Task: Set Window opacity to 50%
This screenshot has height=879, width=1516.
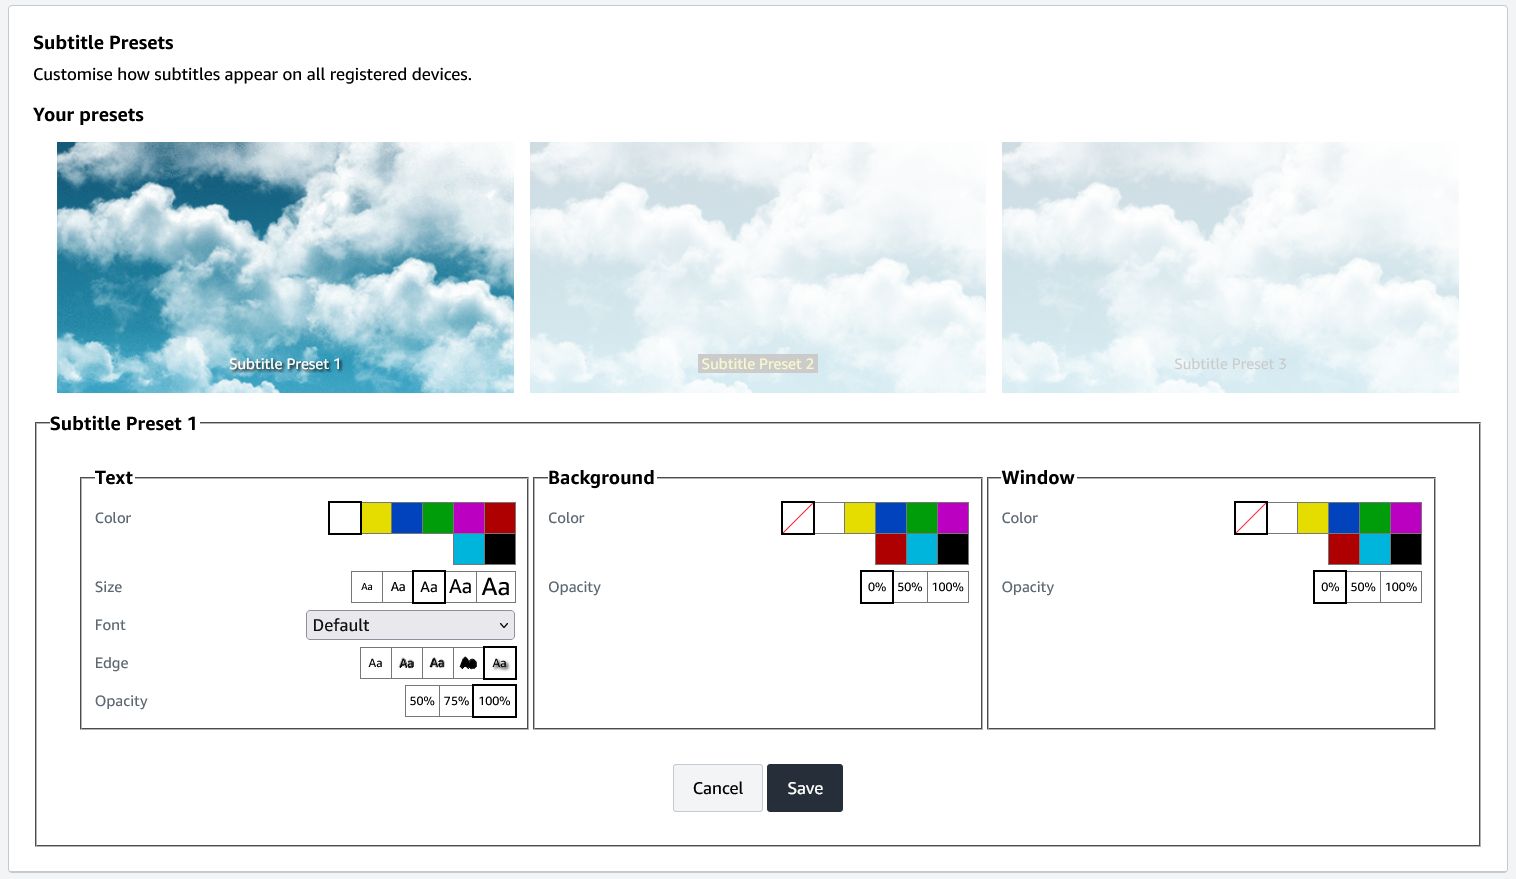Action: pyautogui.click(x=1363, y=587)
